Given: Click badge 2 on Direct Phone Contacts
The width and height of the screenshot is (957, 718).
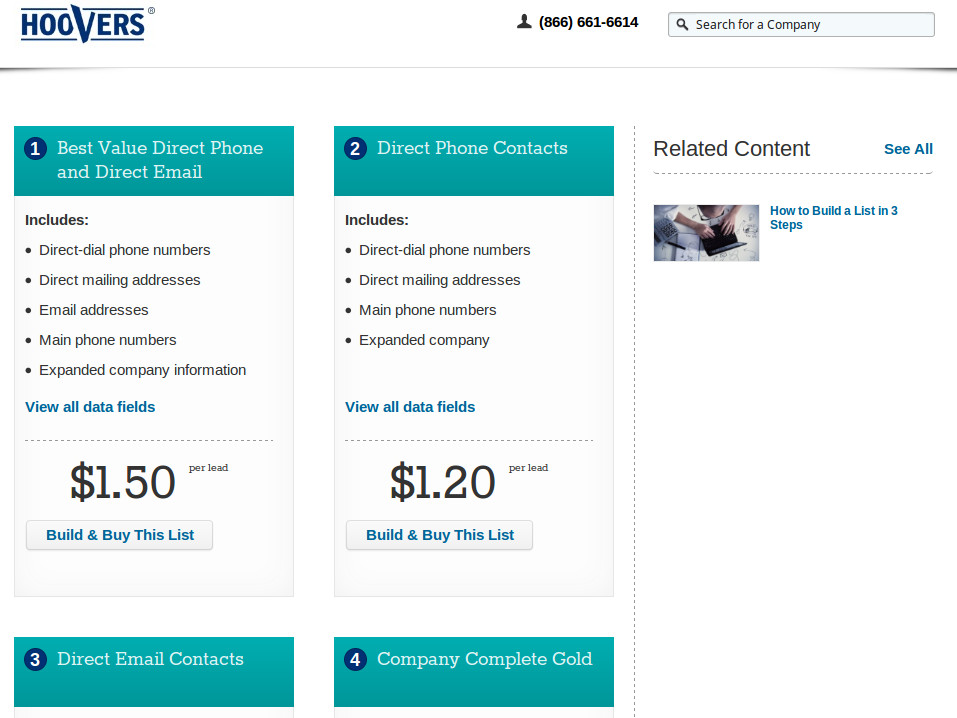Looking at the screenshot, I should pyautogui.click(x=355, y=148).
